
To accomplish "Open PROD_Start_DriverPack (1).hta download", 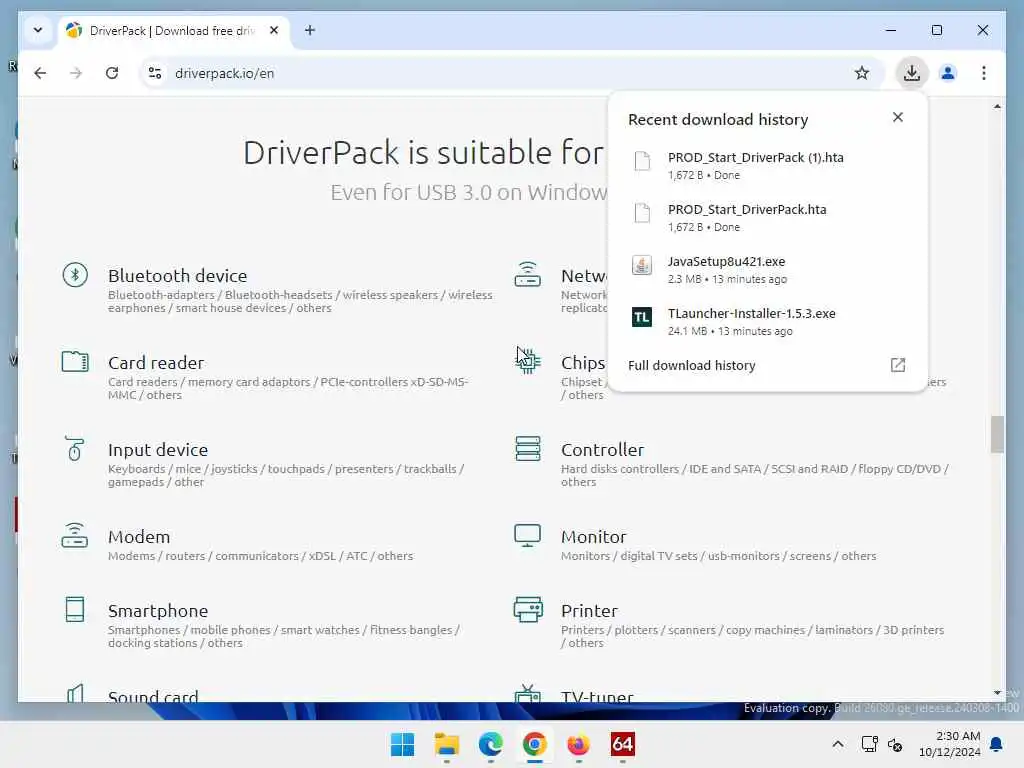I will click(x=767, y=165).
